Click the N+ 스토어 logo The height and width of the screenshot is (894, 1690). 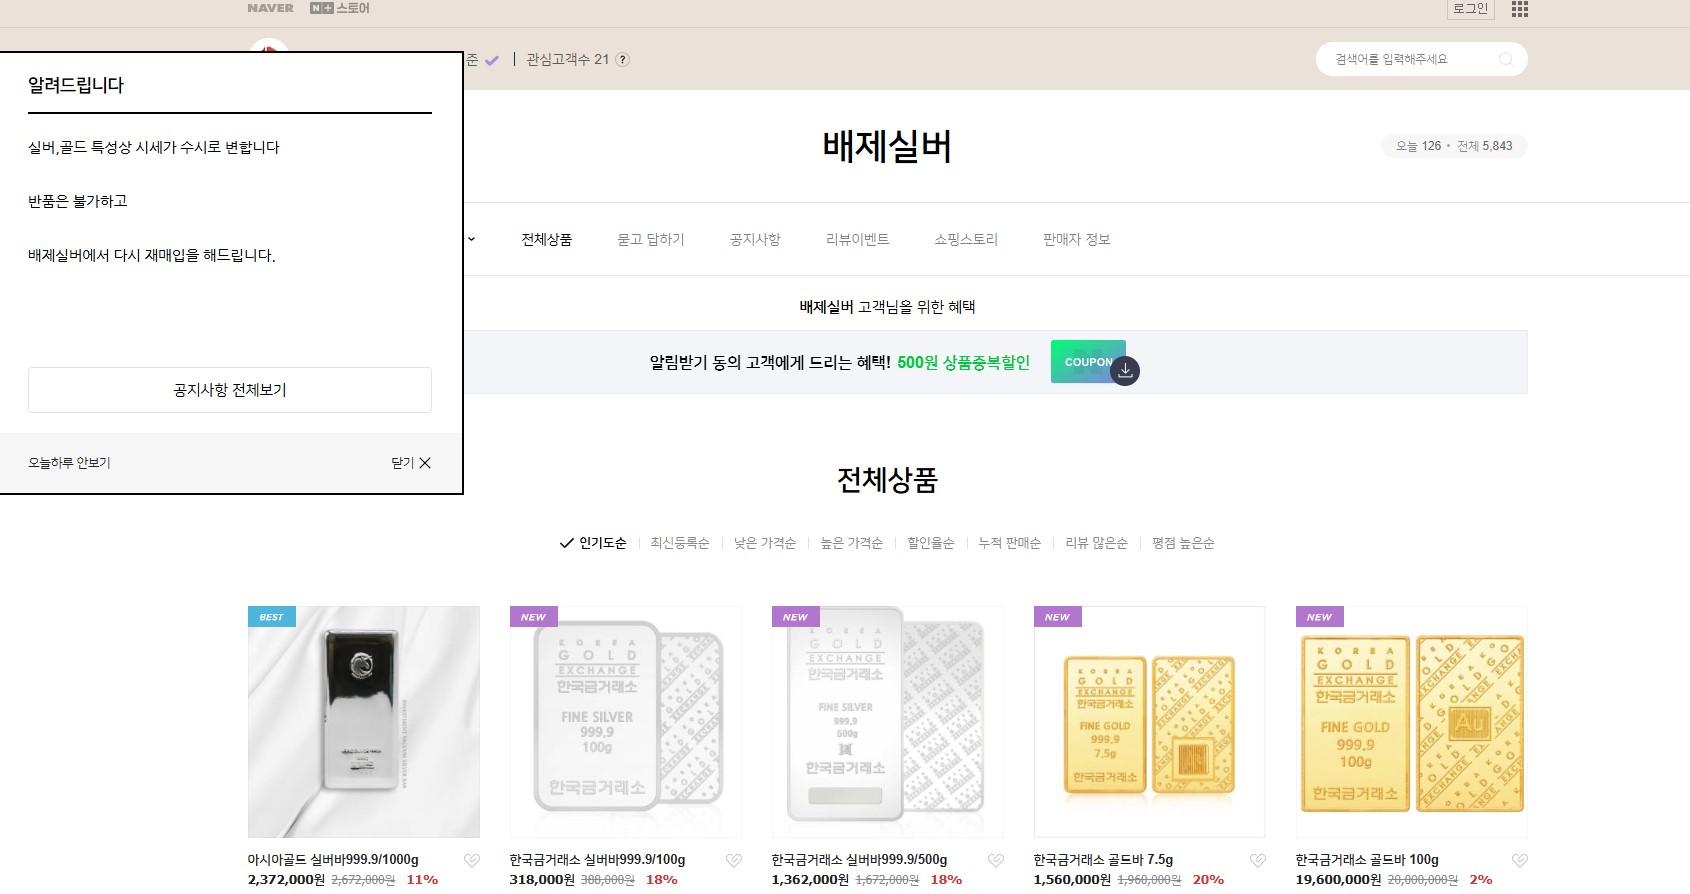(339, 8)
